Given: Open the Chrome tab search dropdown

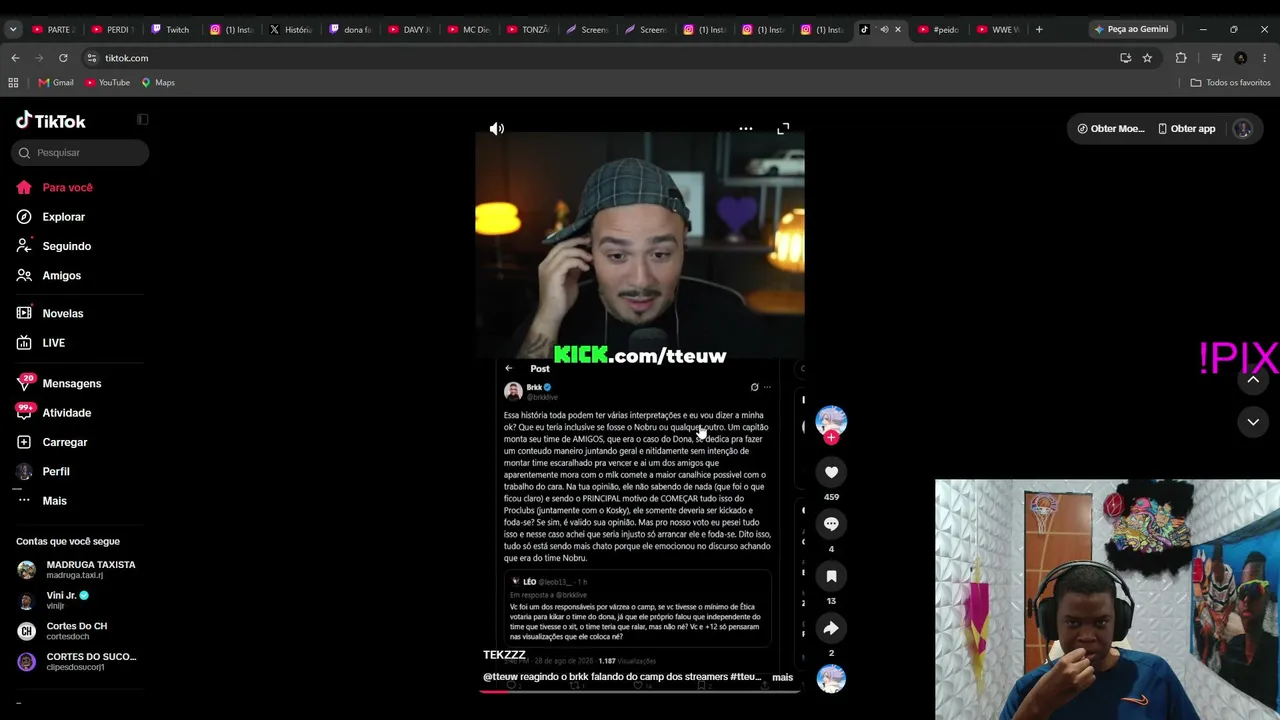Looking at the screenshot, I should [x=13, y=30].
